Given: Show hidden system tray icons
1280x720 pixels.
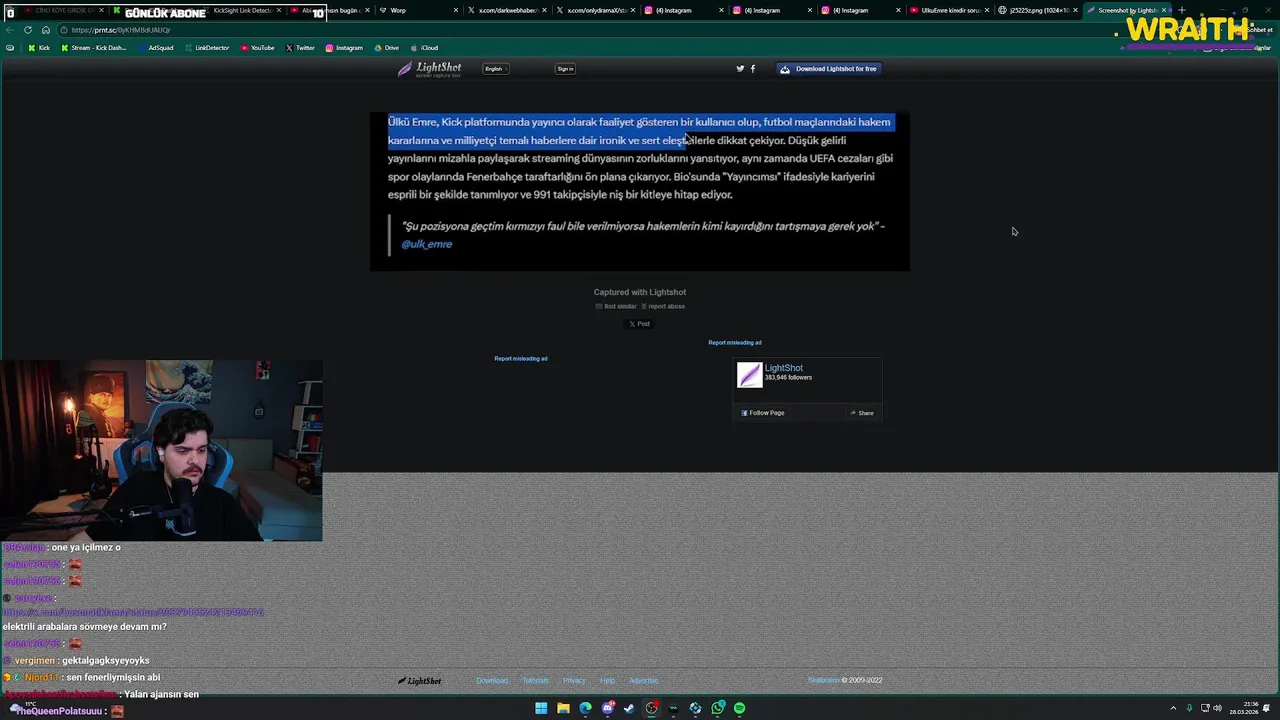Looking at the screenshot, I should coord(1173,708).
